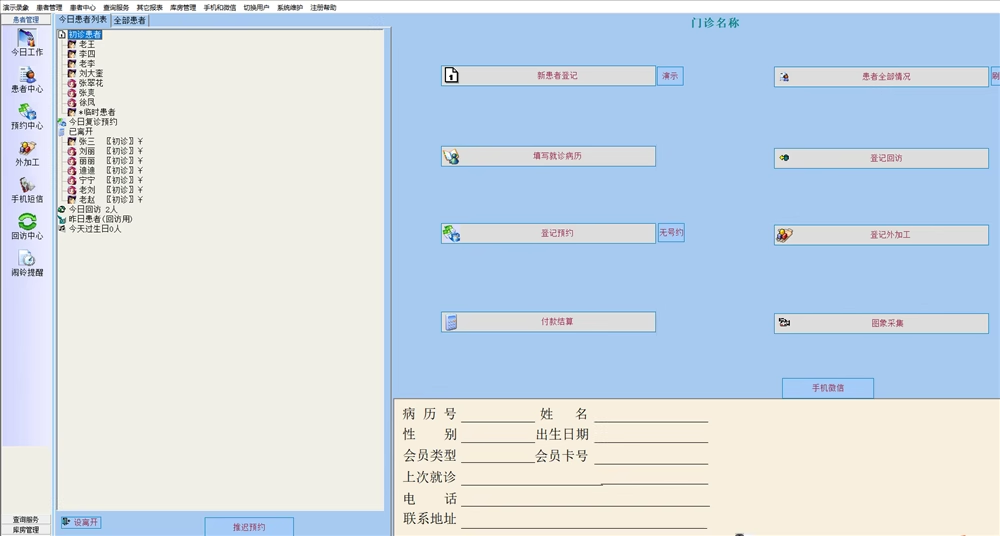
Task: Select the 今天过生日0人 node
Action: [x=95, y=228]
